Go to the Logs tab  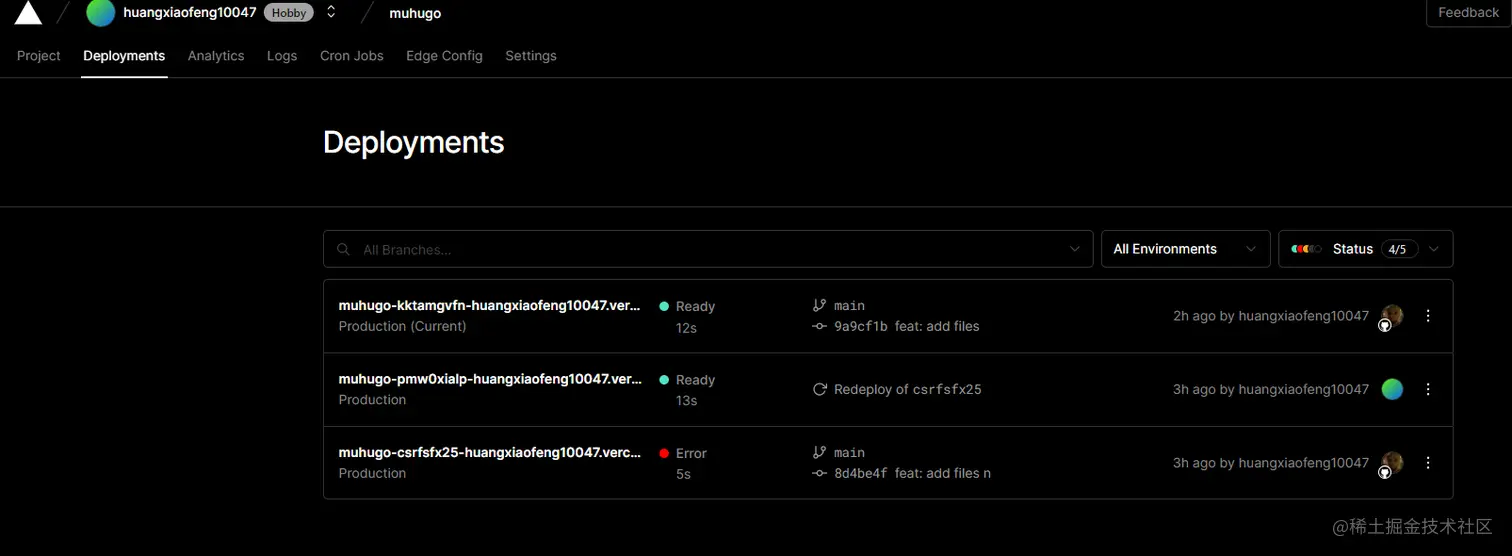282,56
